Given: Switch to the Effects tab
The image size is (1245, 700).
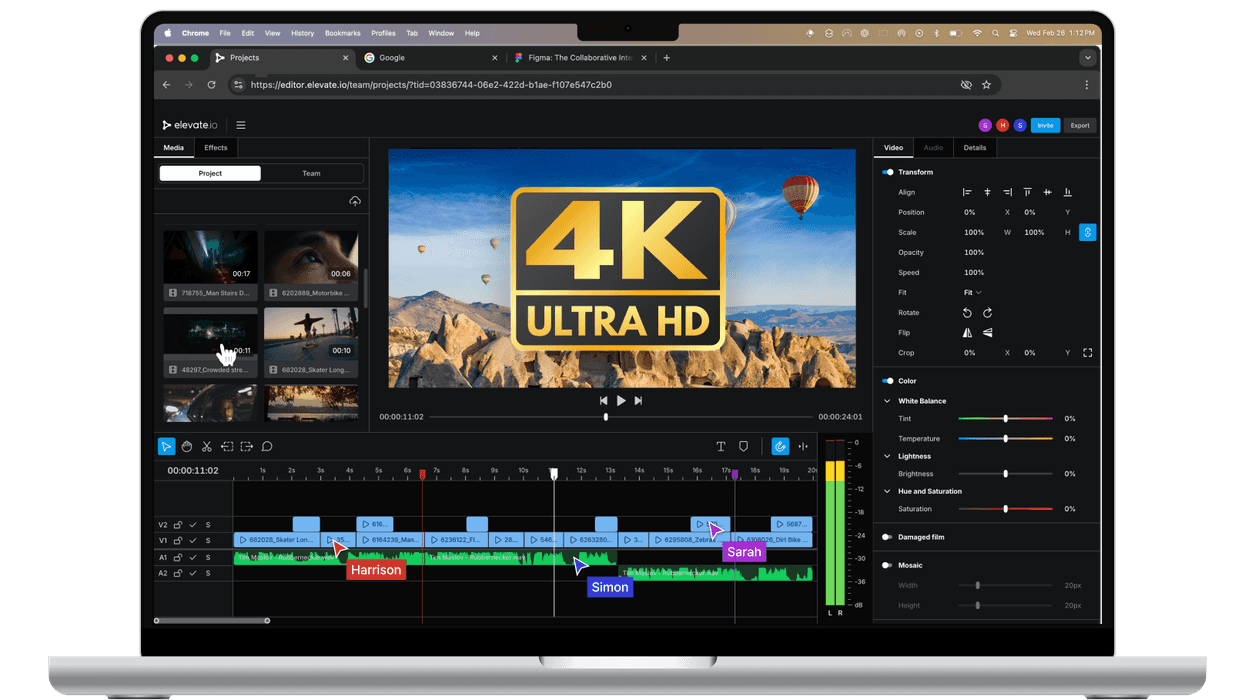Looking at the screenshot, I should [216, 148].
